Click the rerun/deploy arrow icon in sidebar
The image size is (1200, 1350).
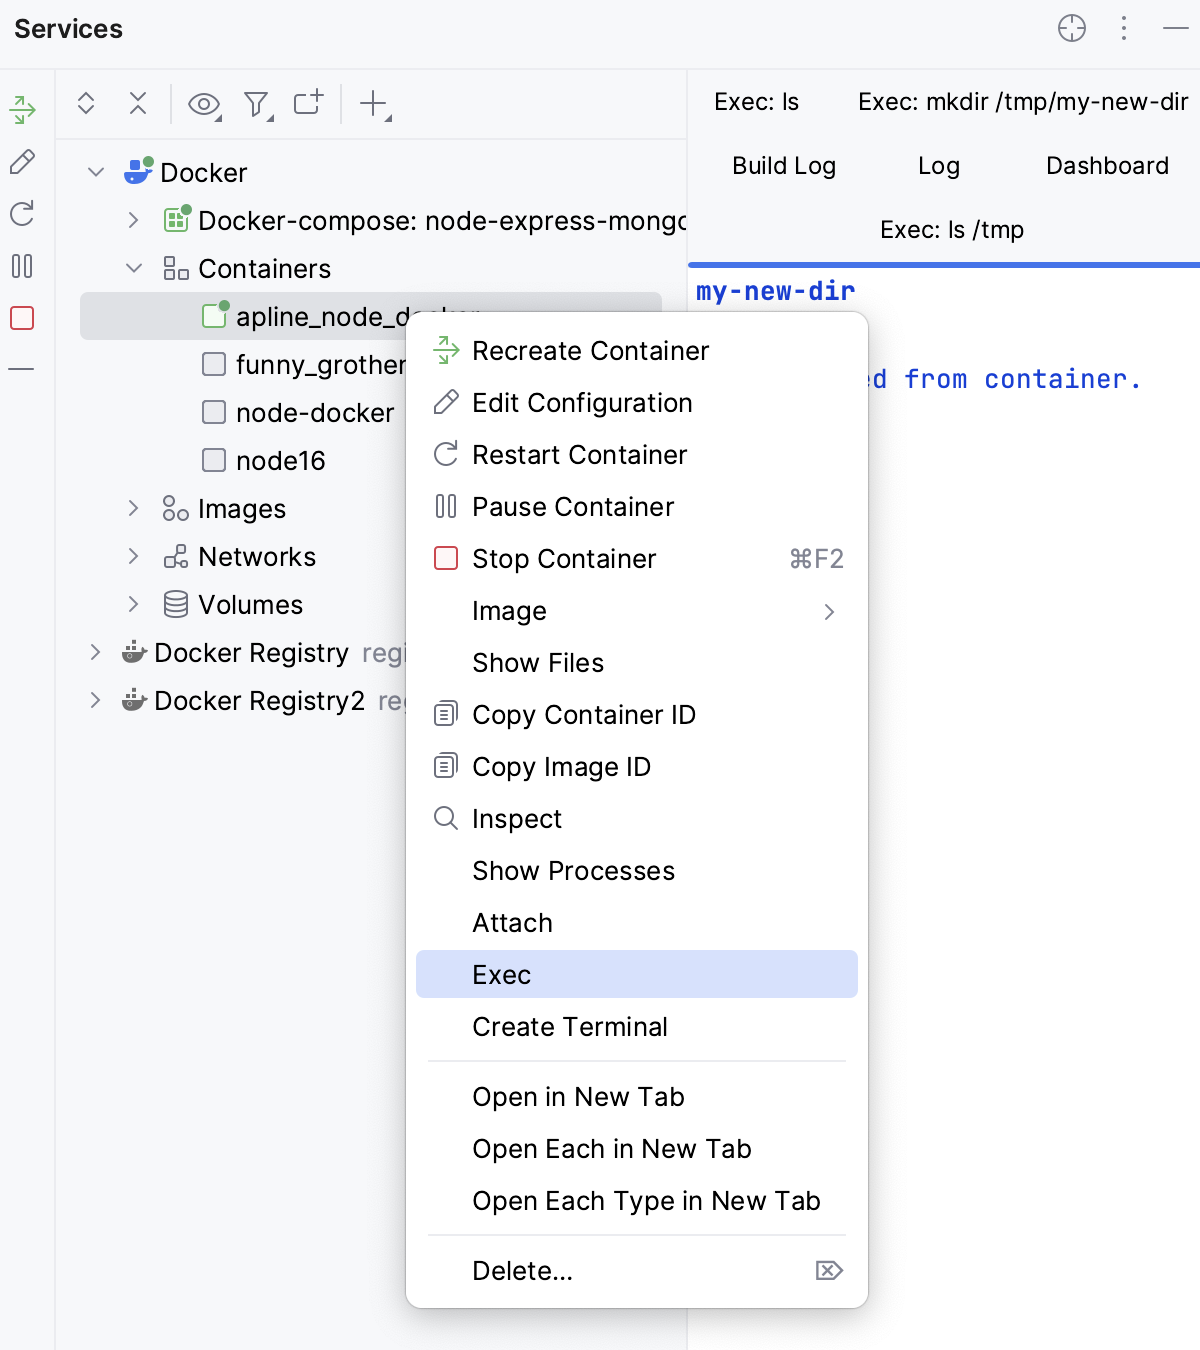click(x=22, y=108)
